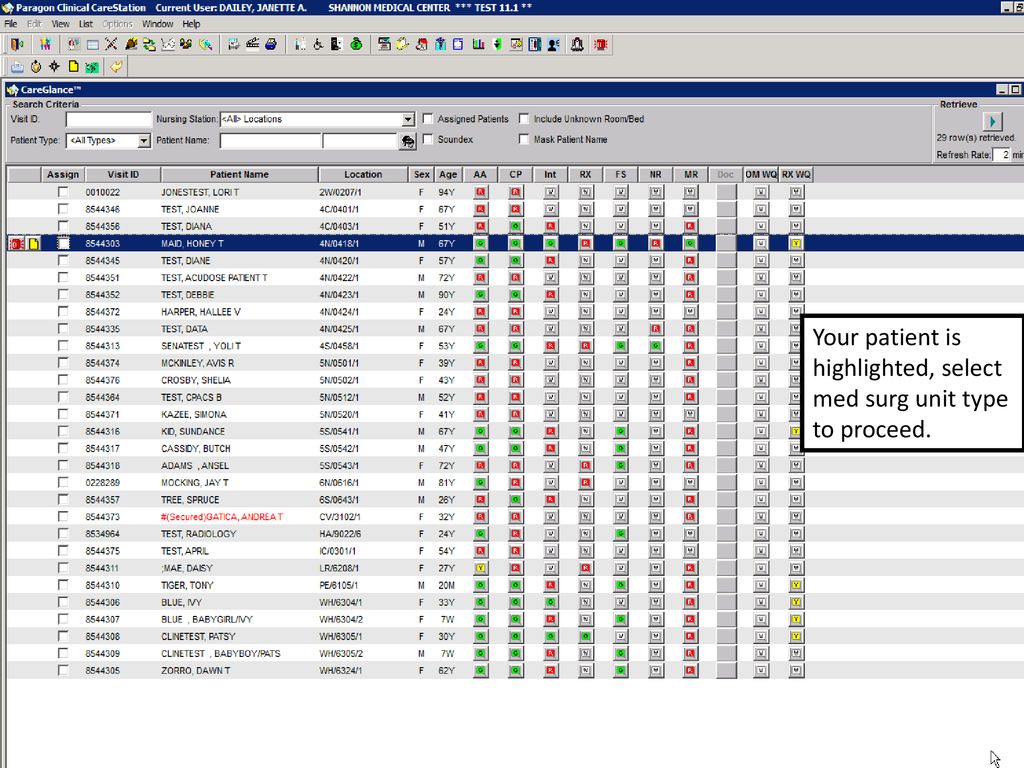Click the wheelchair toolbar icon
1024x768 pixels.
(x=318, y=44)
